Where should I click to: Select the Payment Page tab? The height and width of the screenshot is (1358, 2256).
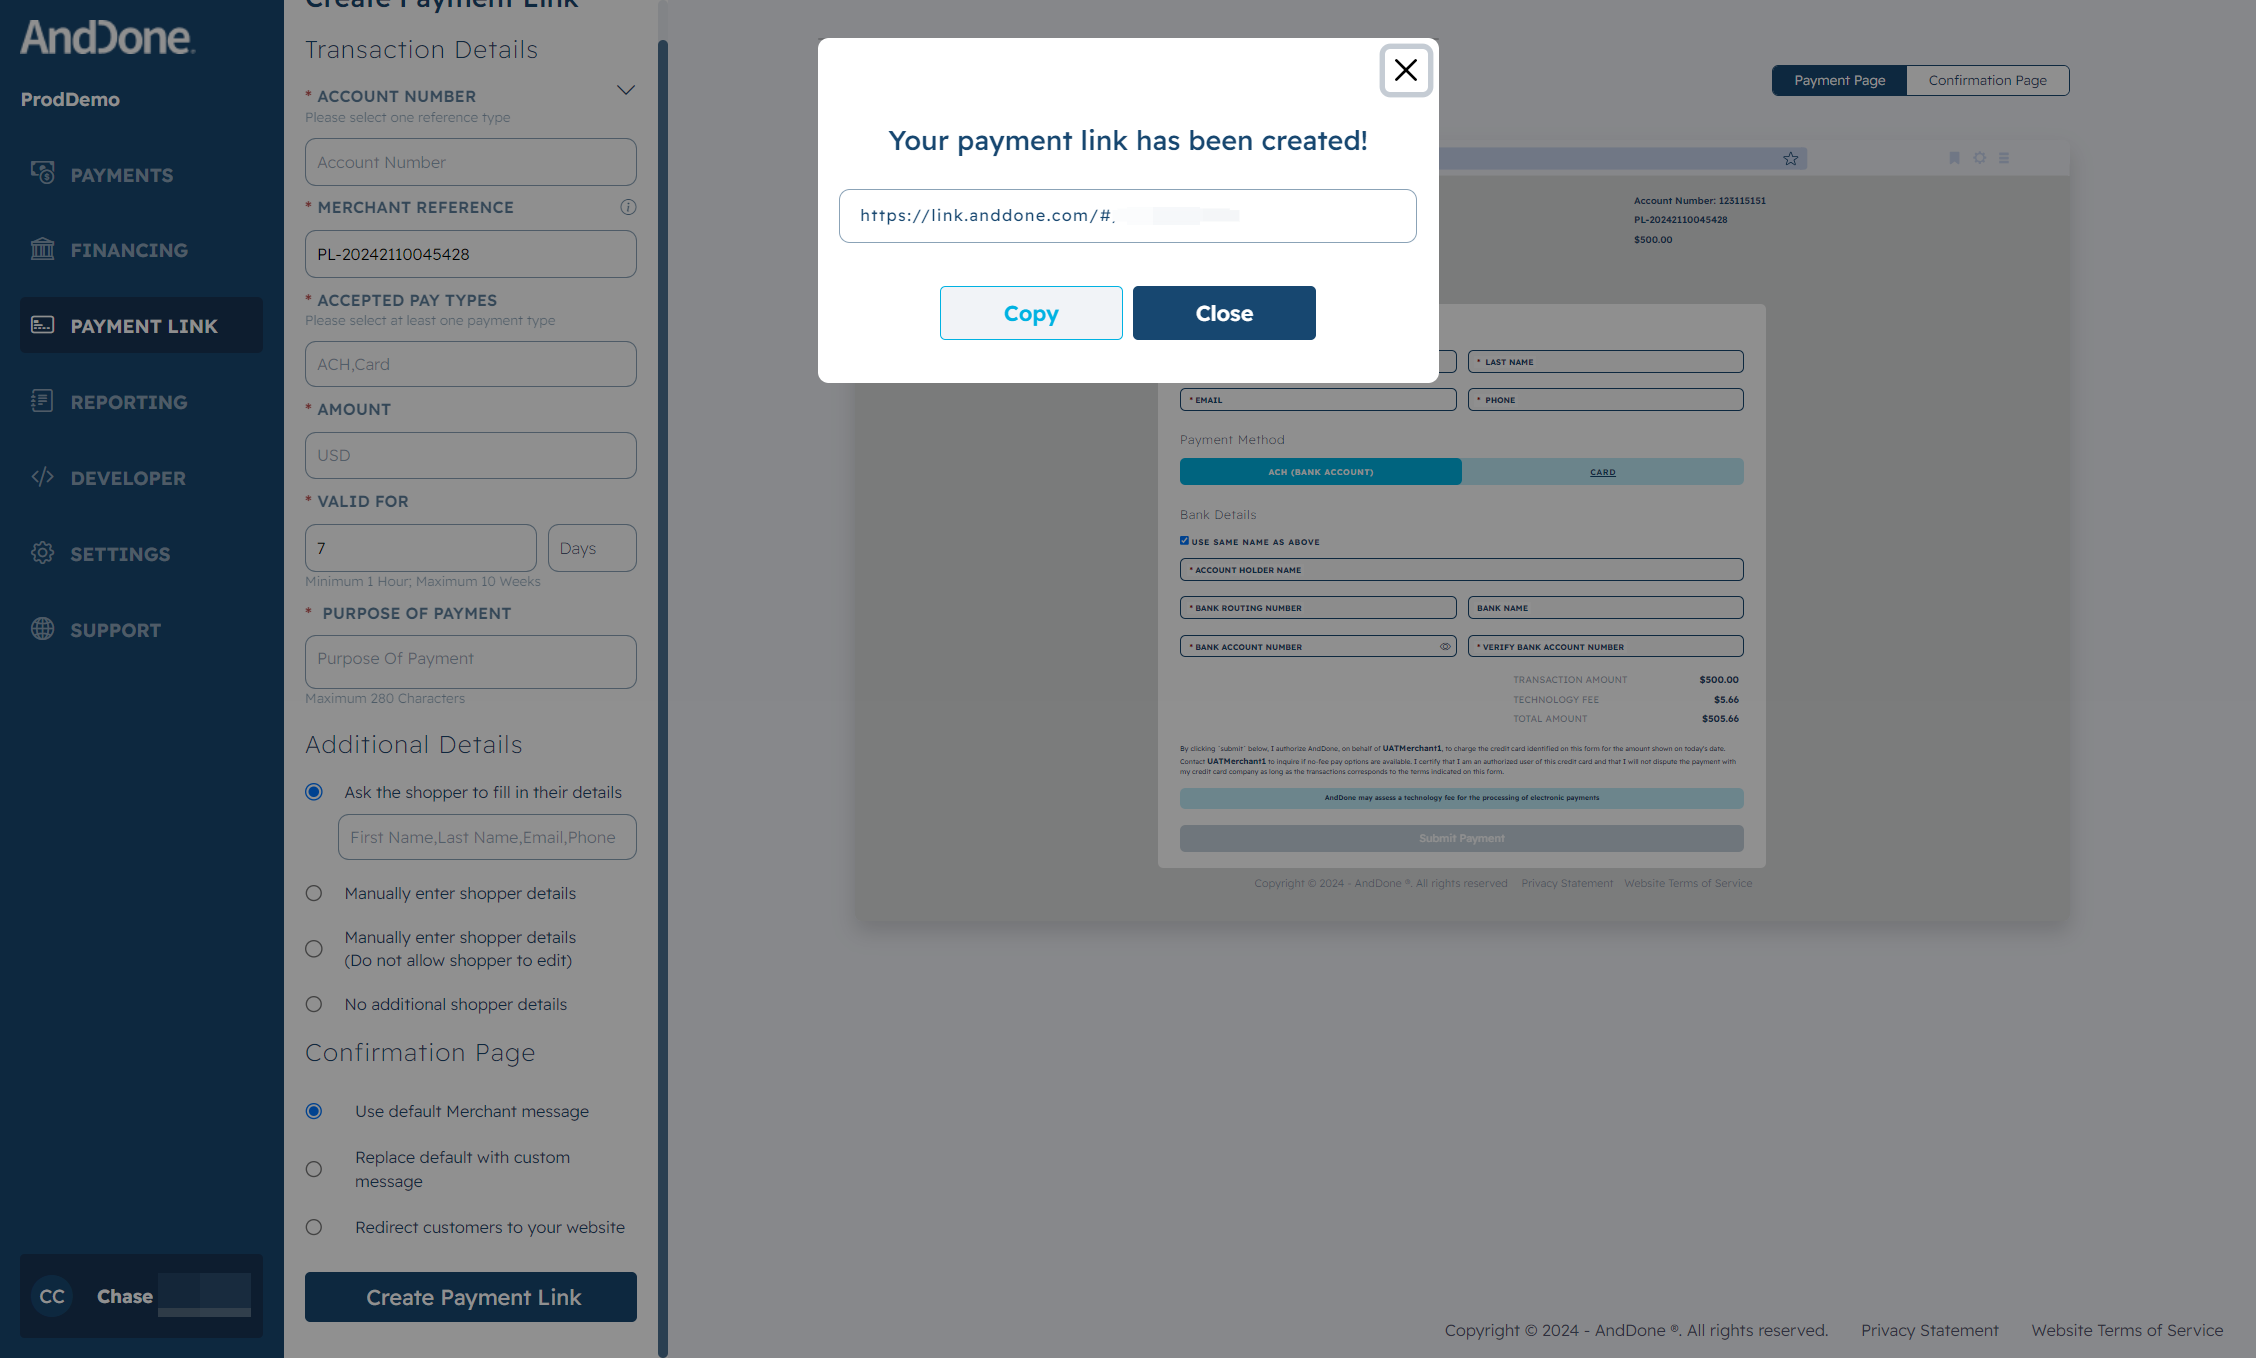pyautogui.click(x=1840, y=79)
